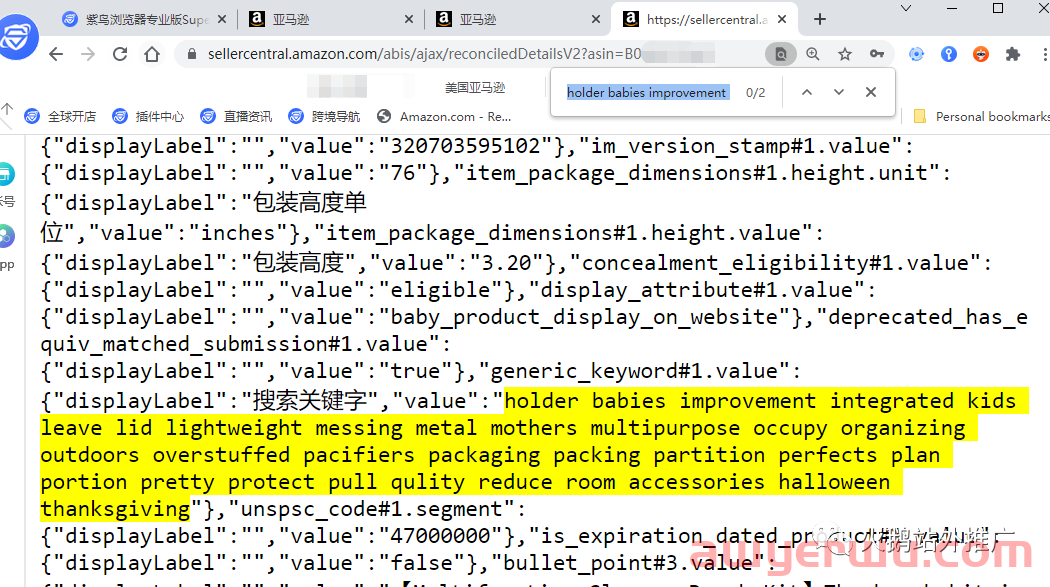Click the value '47000000'
1050x587 pixels.
coord(440,535)
